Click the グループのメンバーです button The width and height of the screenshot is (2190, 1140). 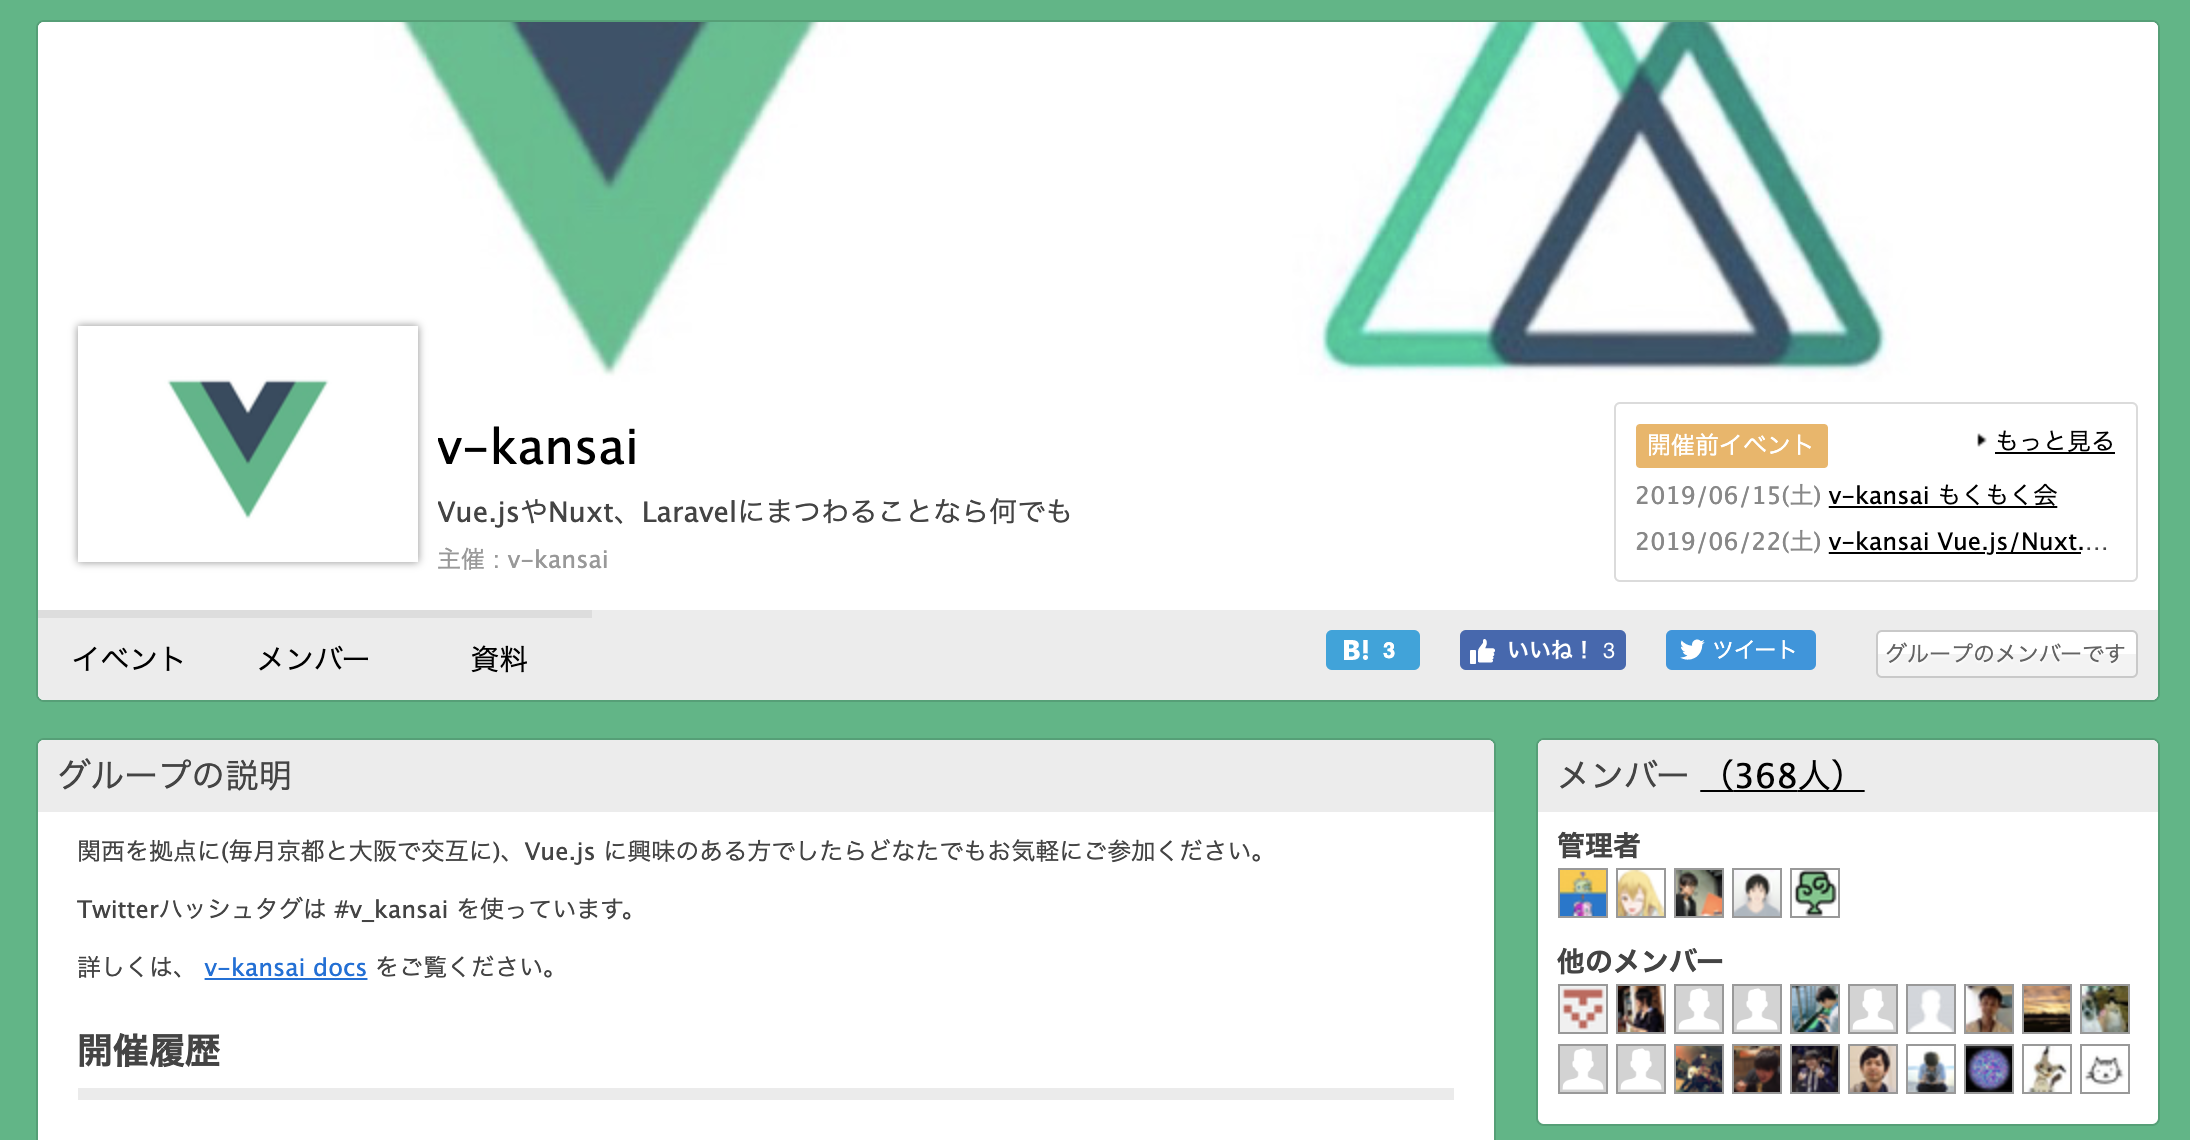point(2006,653)
